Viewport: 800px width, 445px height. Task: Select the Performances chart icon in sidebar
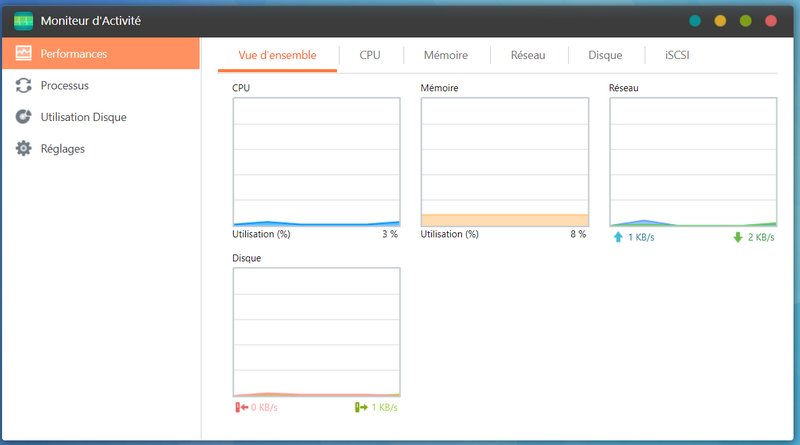[x=24, y=54]
